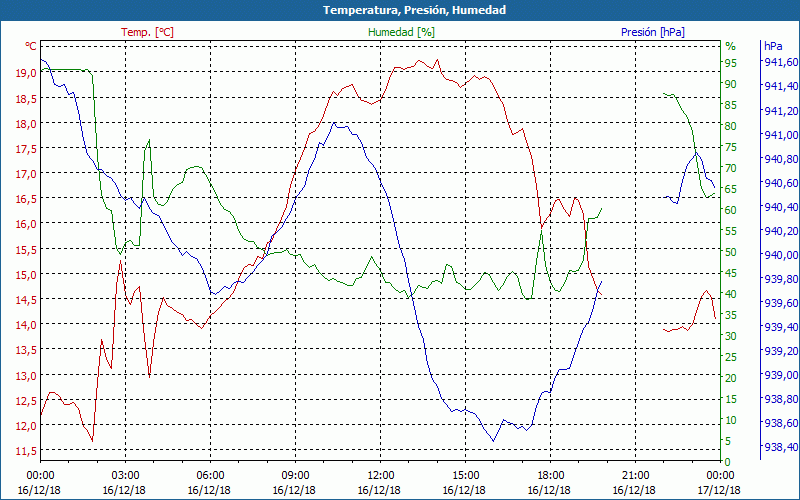
Task: Click the 16,5 temperature axis value
Action: click(x=27, y=199)
